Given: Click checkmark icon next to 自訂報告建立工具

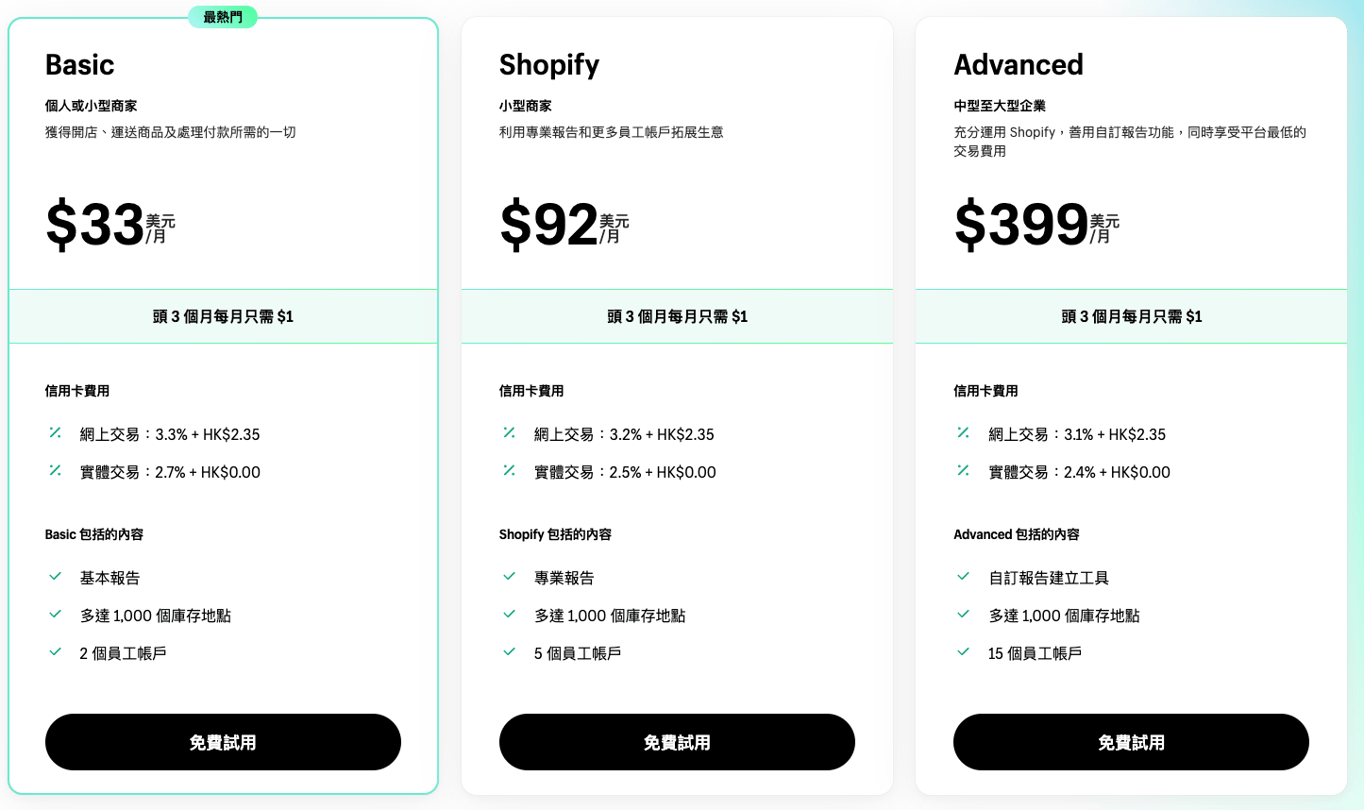Looking at the screenshot, I should 963,577.
